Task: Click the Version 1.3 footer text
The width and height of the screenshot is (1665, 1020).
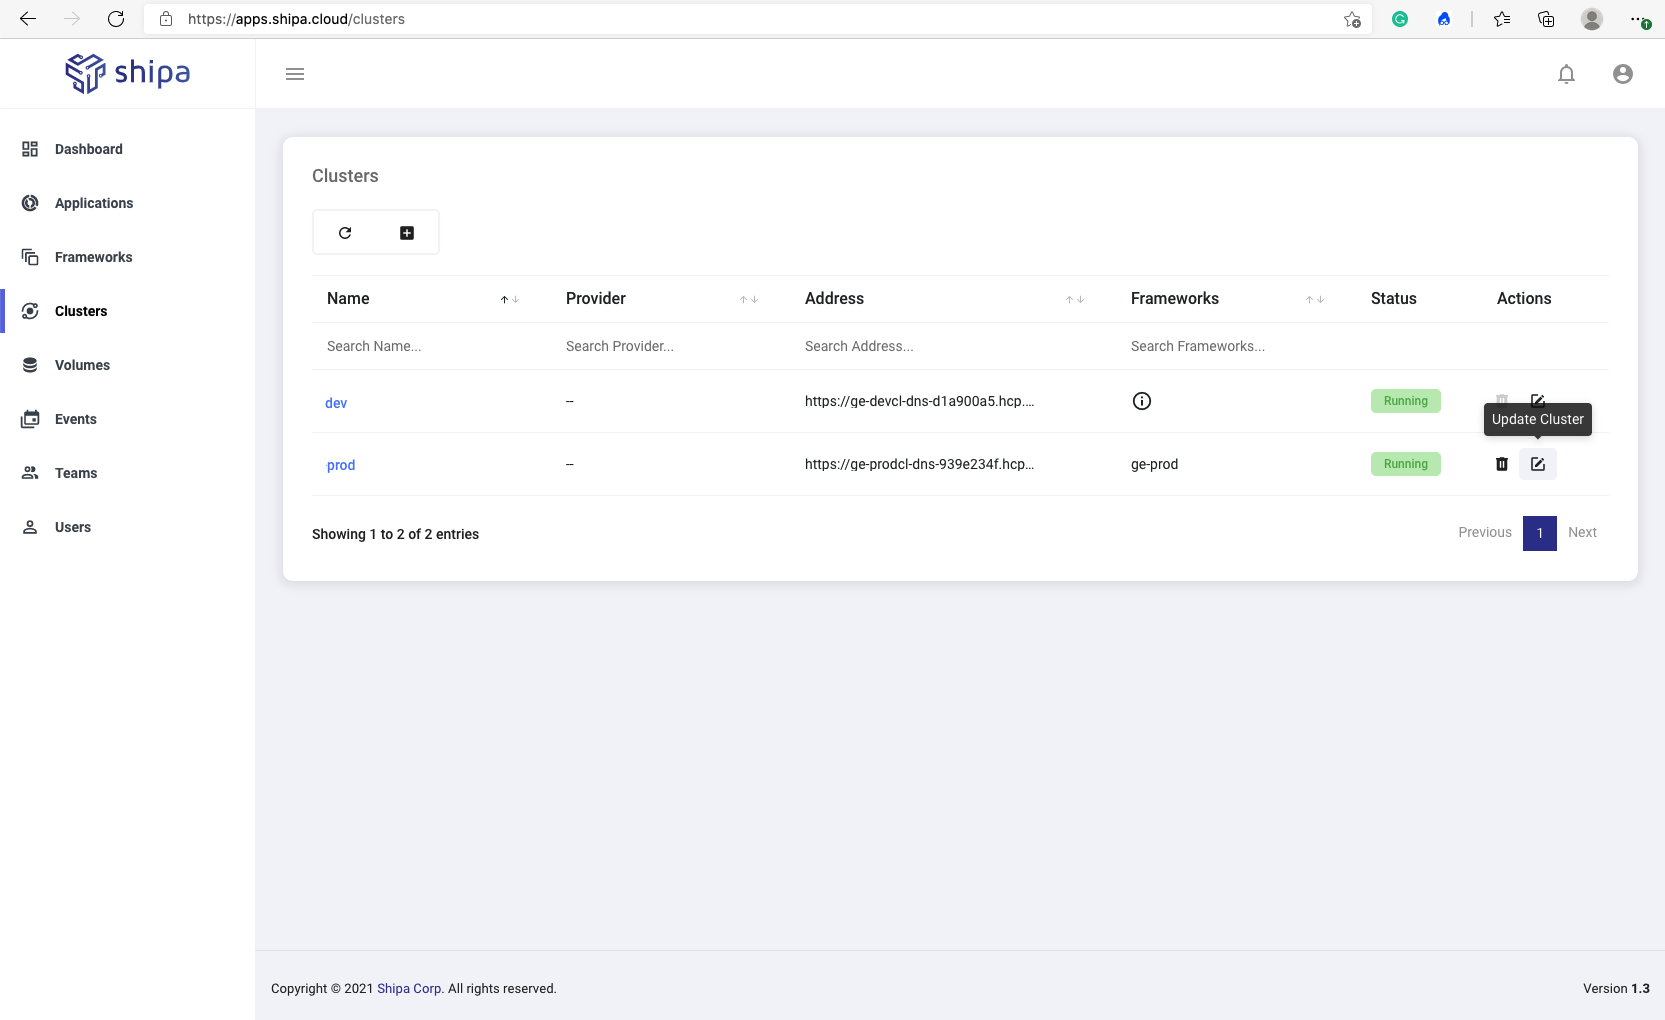Action: tap(1616, 988)
